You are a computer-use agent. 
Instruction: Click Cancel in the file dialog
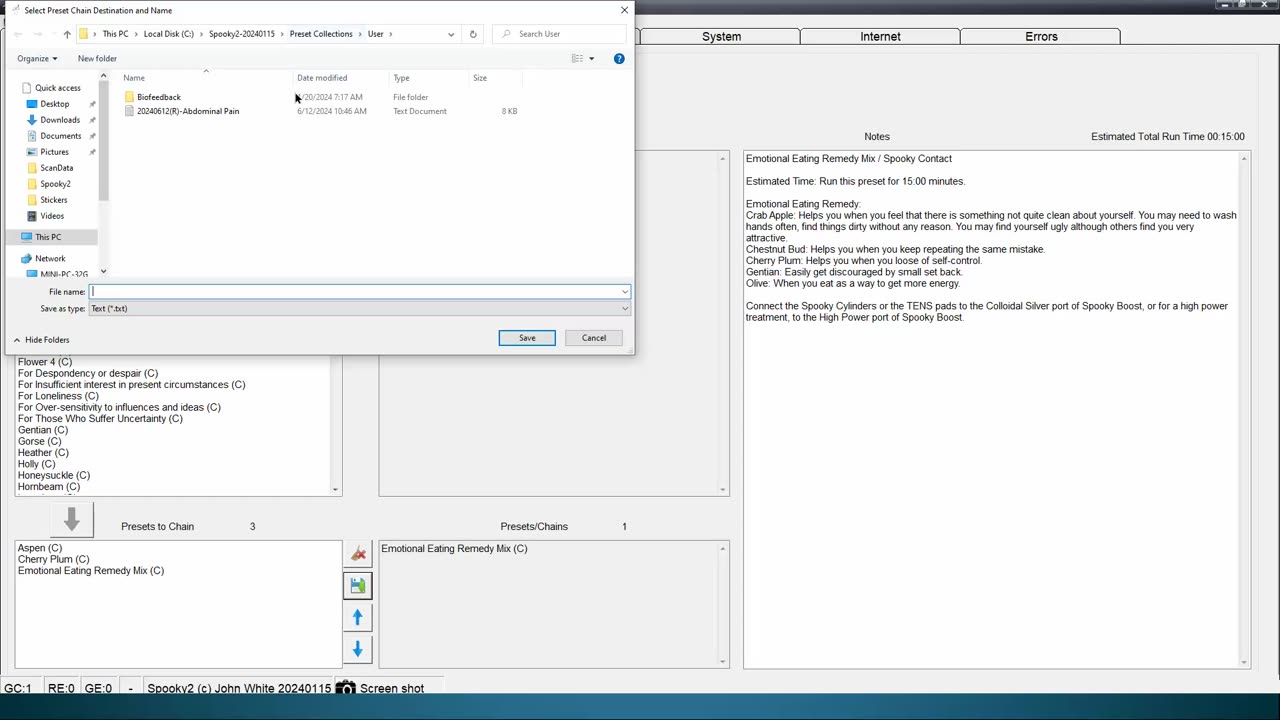tap(594, 338)
